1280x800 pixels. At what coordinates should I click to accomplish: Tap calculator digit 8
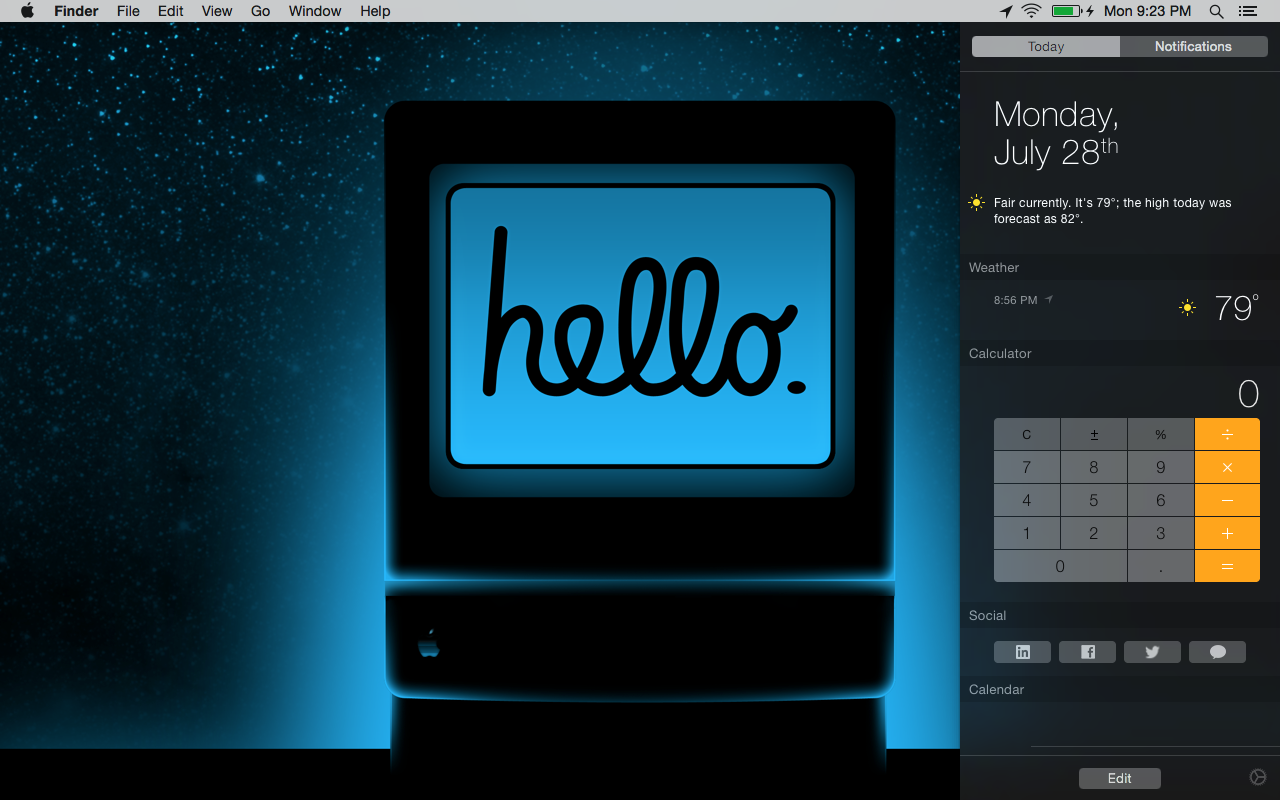[x=1094, y=467]
